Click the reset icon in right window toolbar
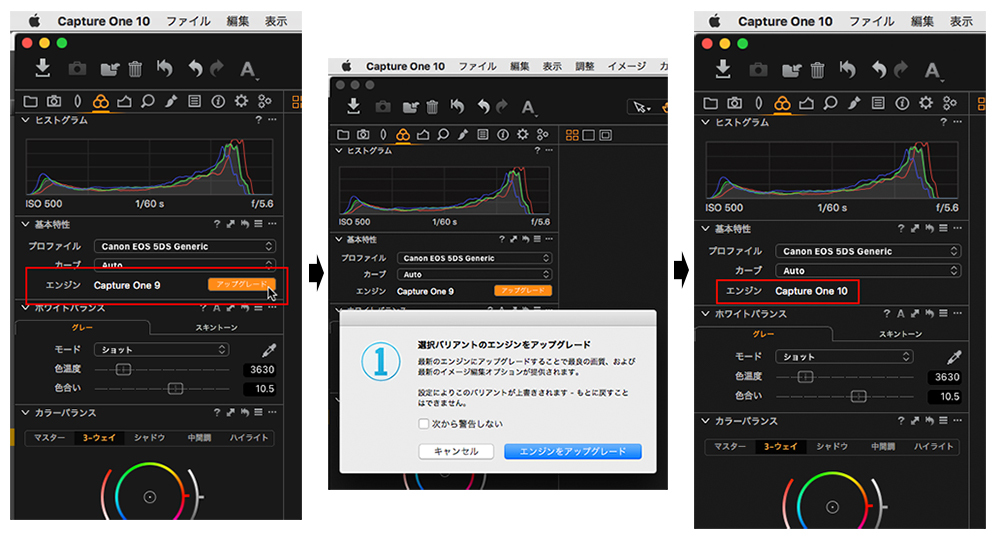The width and height of the screenshot is (1000, 541). (x=848, y=69)
